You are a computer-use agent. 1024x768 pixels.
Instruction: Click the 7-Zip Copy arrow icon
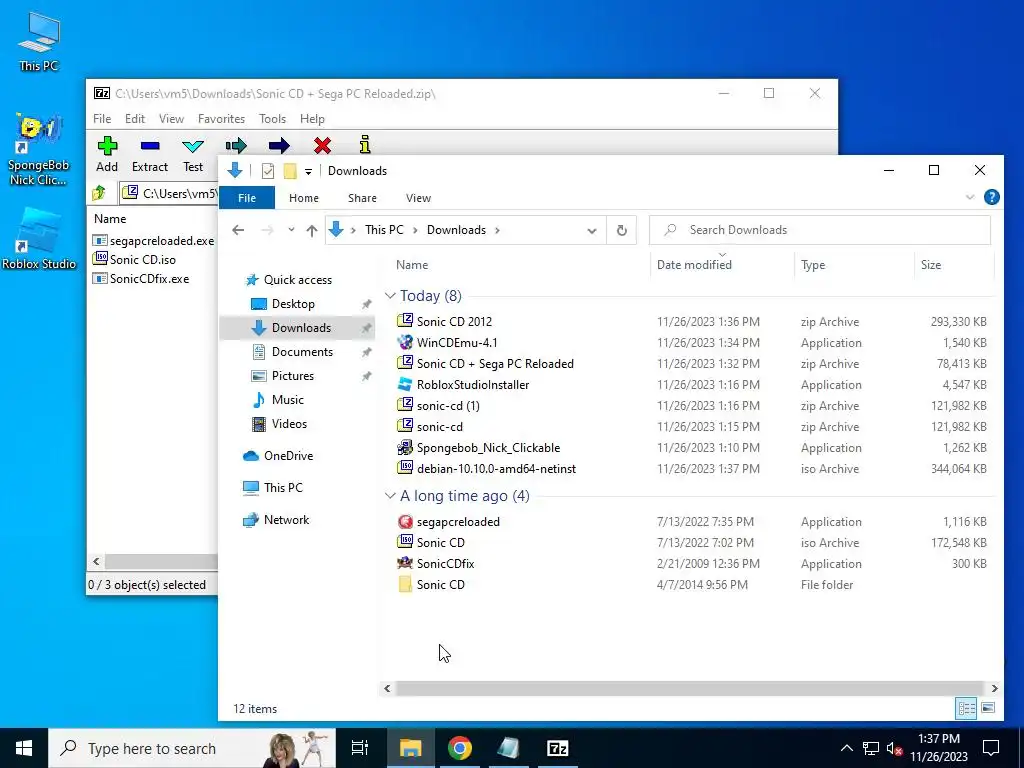coord(236,146)
